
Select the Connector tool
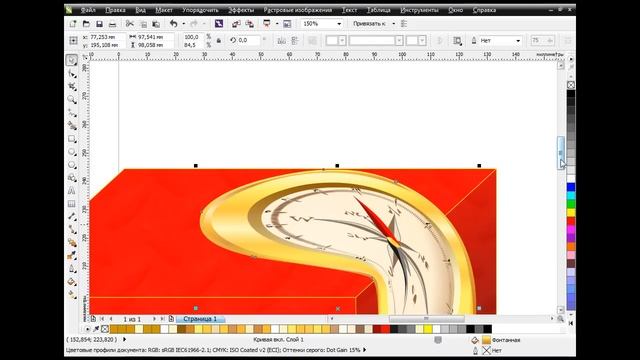[72, 229]
